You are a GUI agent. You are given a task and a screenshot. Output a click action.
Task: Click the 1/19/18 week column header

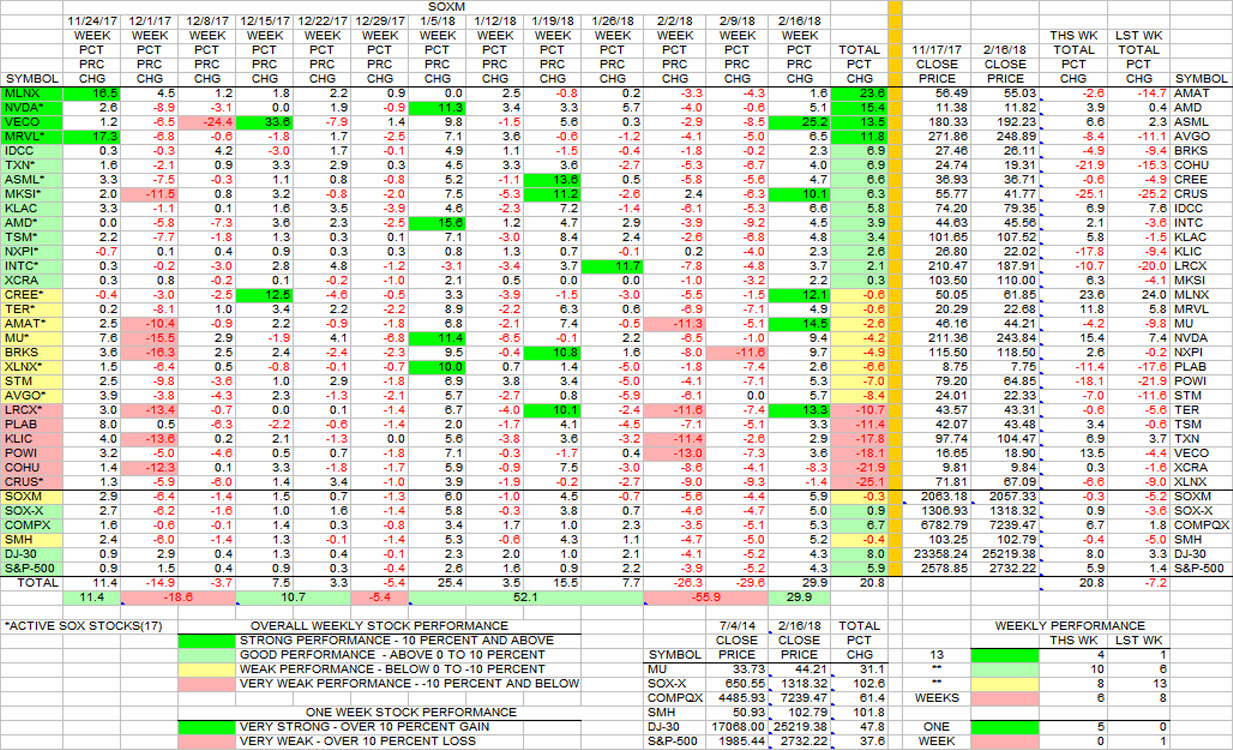[552, 20]
